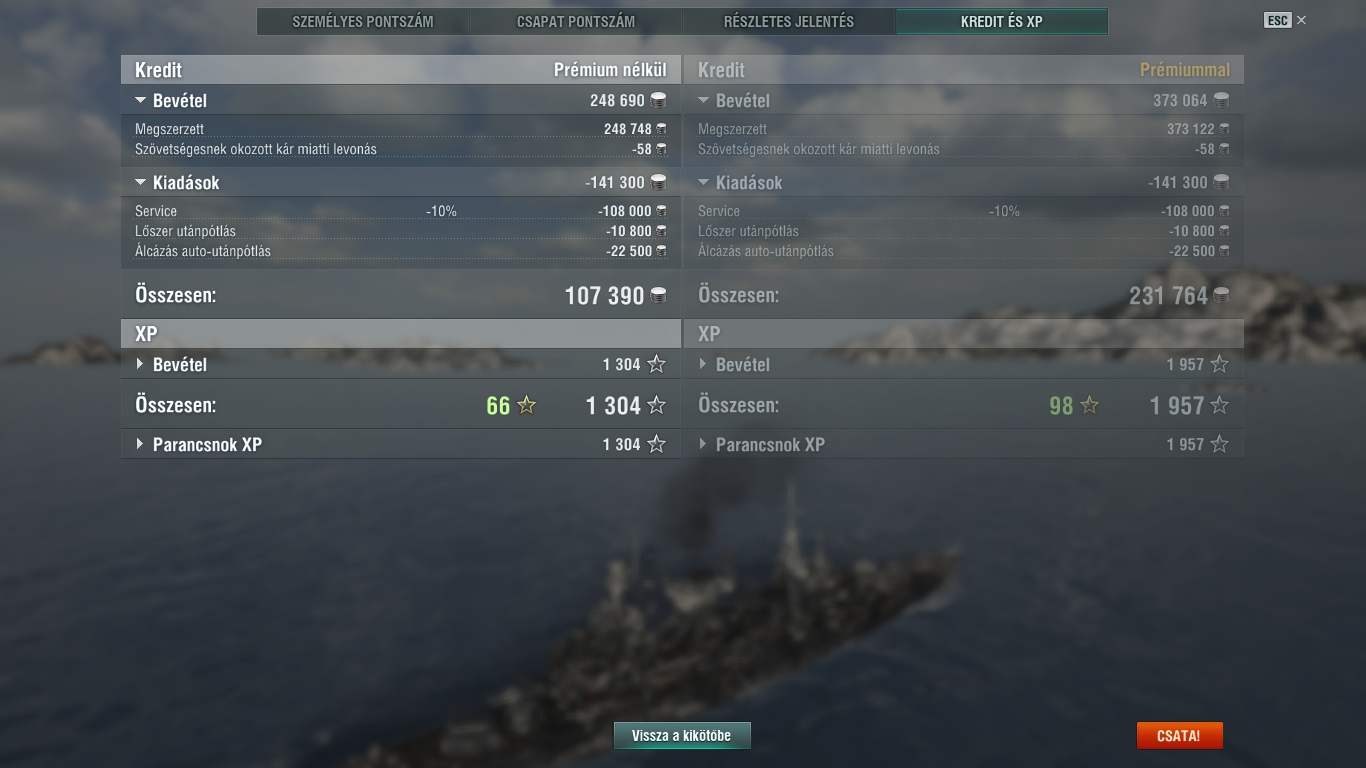The image size is (1366, 768).
Task: Click the star icon beside 1 304 Összesen
Action: [656, 405]
